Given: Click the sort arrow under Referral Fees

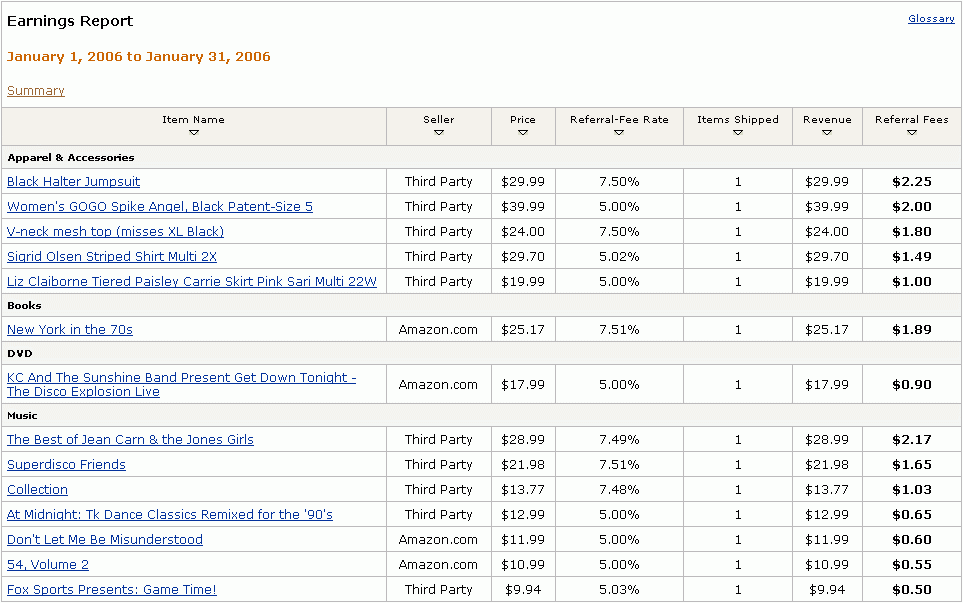Looking at the screenshot, I should (911, 131).
